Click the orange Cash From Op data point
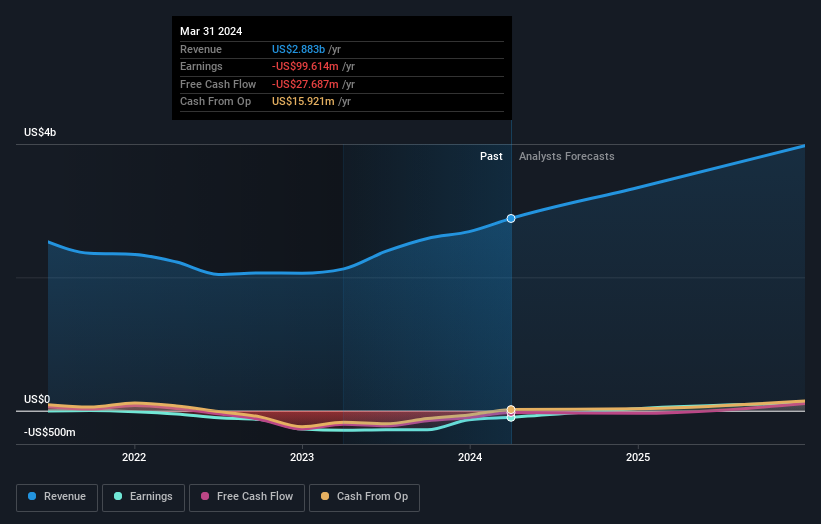821x524 pixels. coord(511,409)
